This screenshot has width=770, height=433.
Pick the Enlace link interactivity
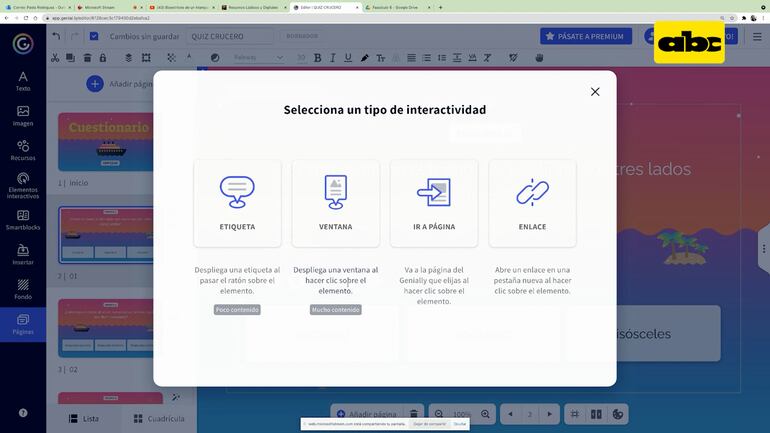(532, 203)
